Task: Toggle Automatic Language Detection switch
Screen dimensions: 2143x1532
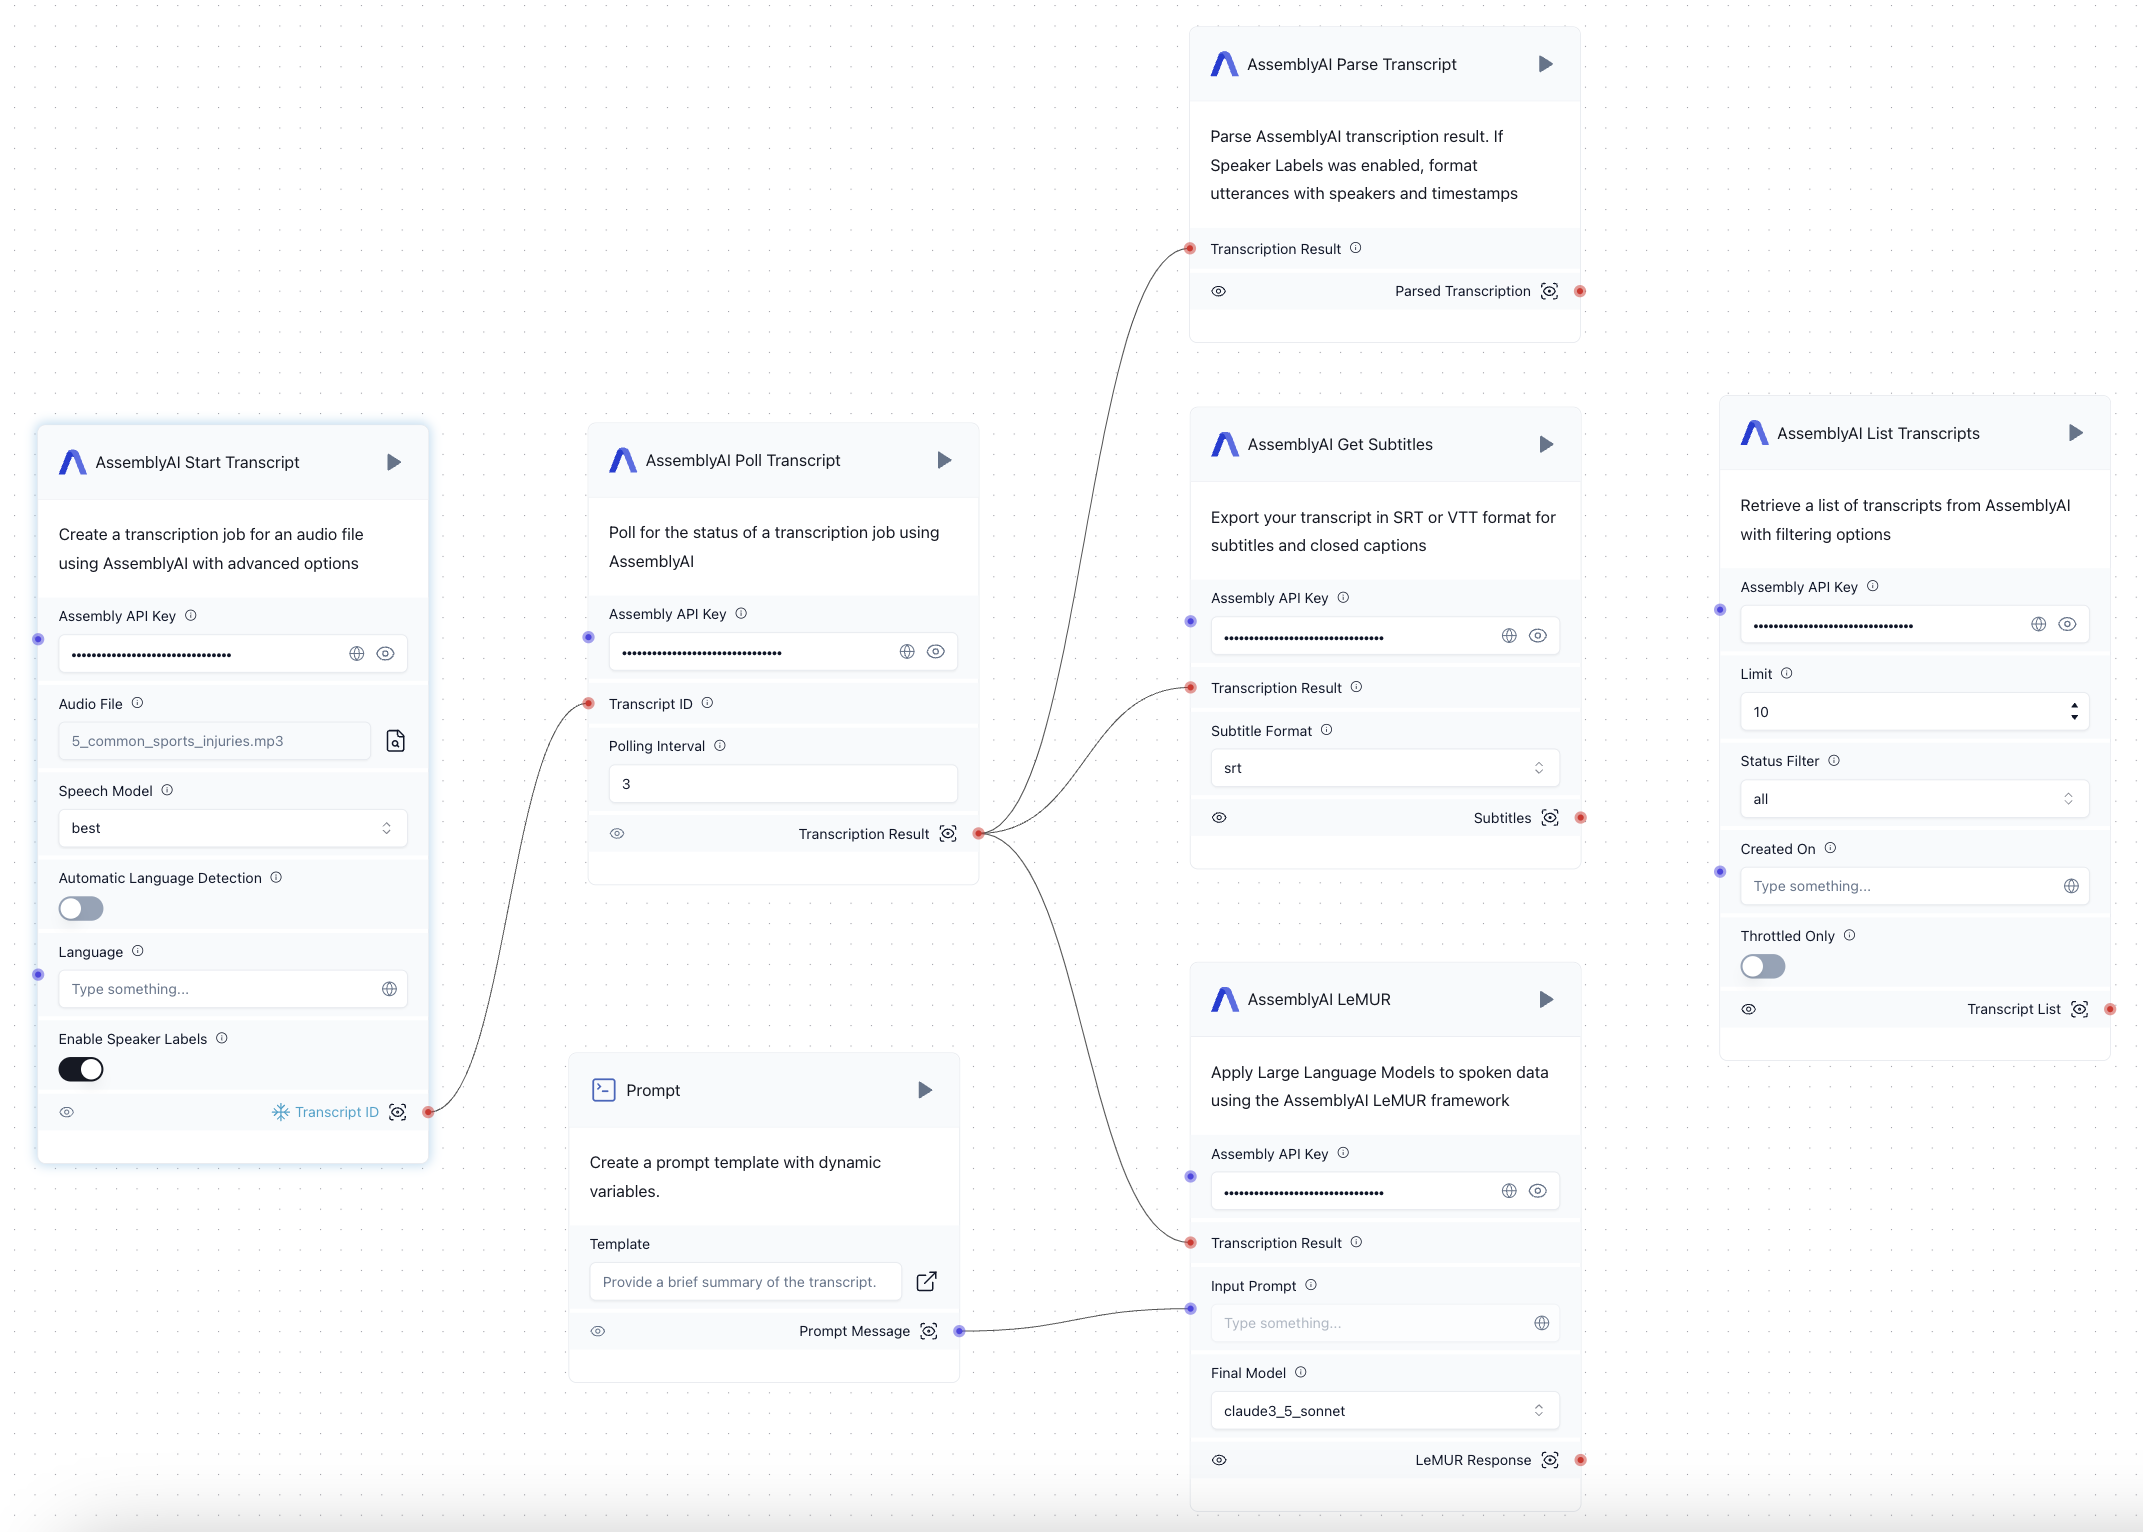Action: click(81, 908)
